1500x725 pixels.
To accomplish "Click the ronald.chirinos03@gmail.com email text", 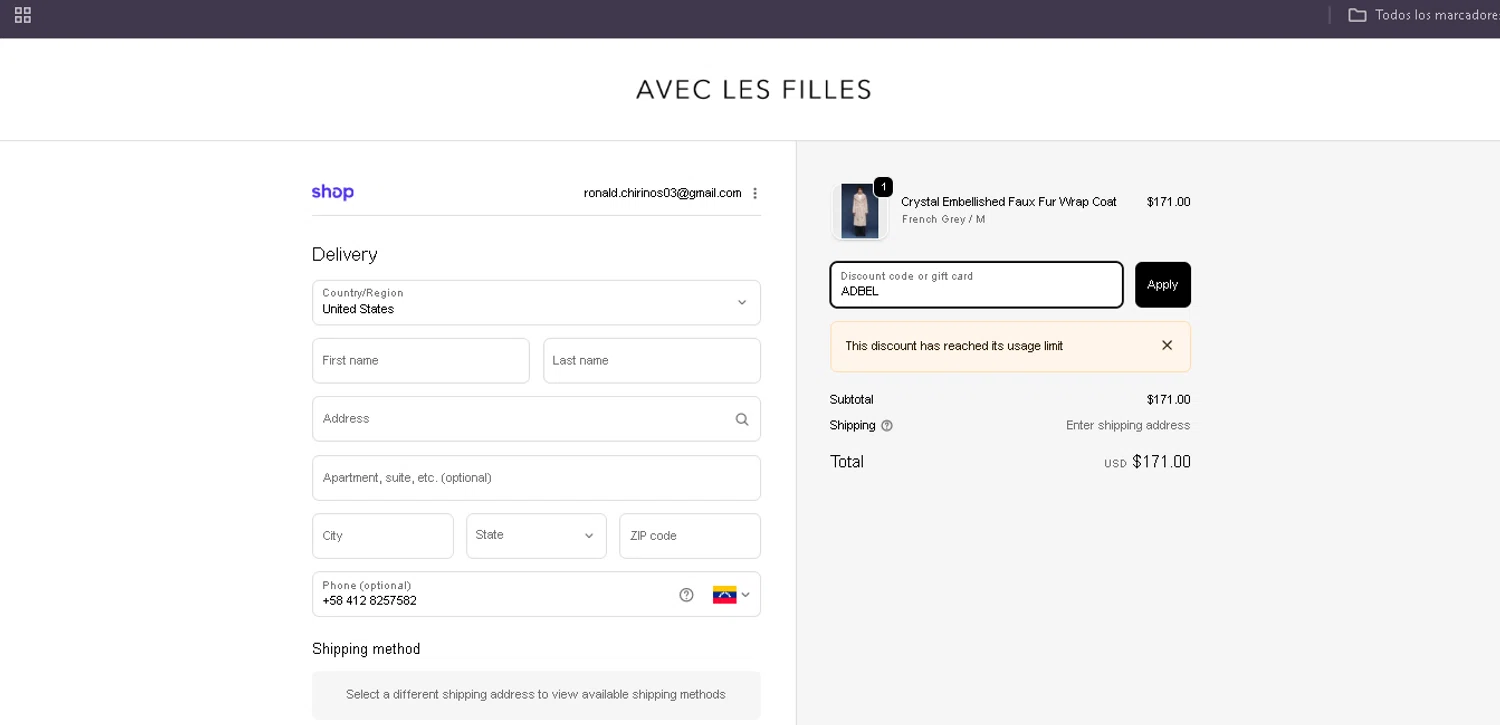I will click(x=663, y=193).
